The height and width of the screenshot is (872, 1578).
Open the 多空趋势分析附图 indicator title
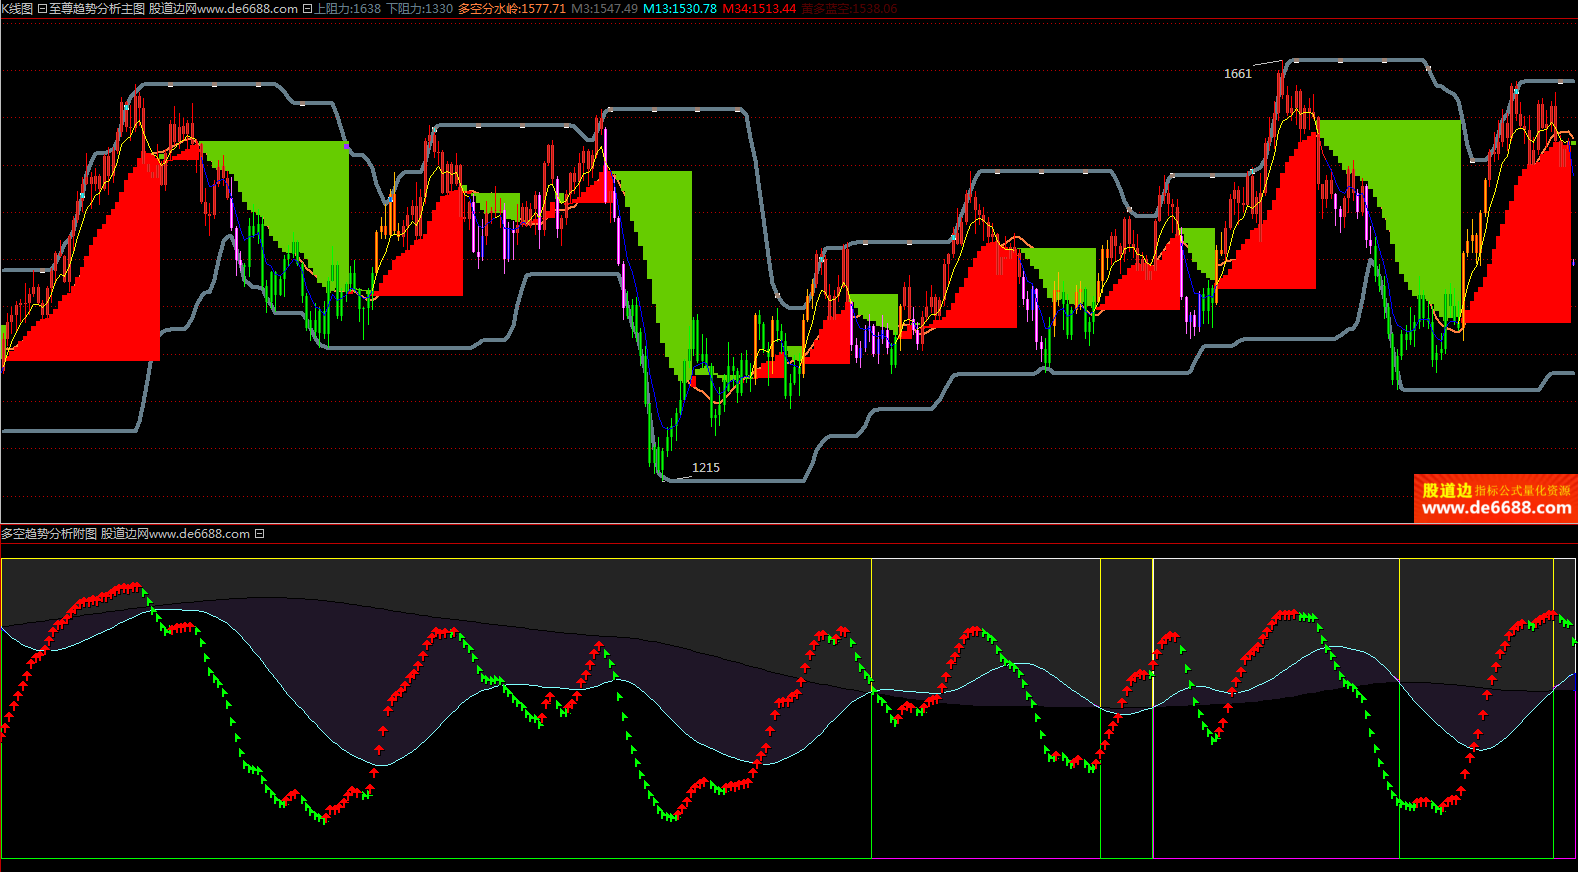[x=49, y=534]
